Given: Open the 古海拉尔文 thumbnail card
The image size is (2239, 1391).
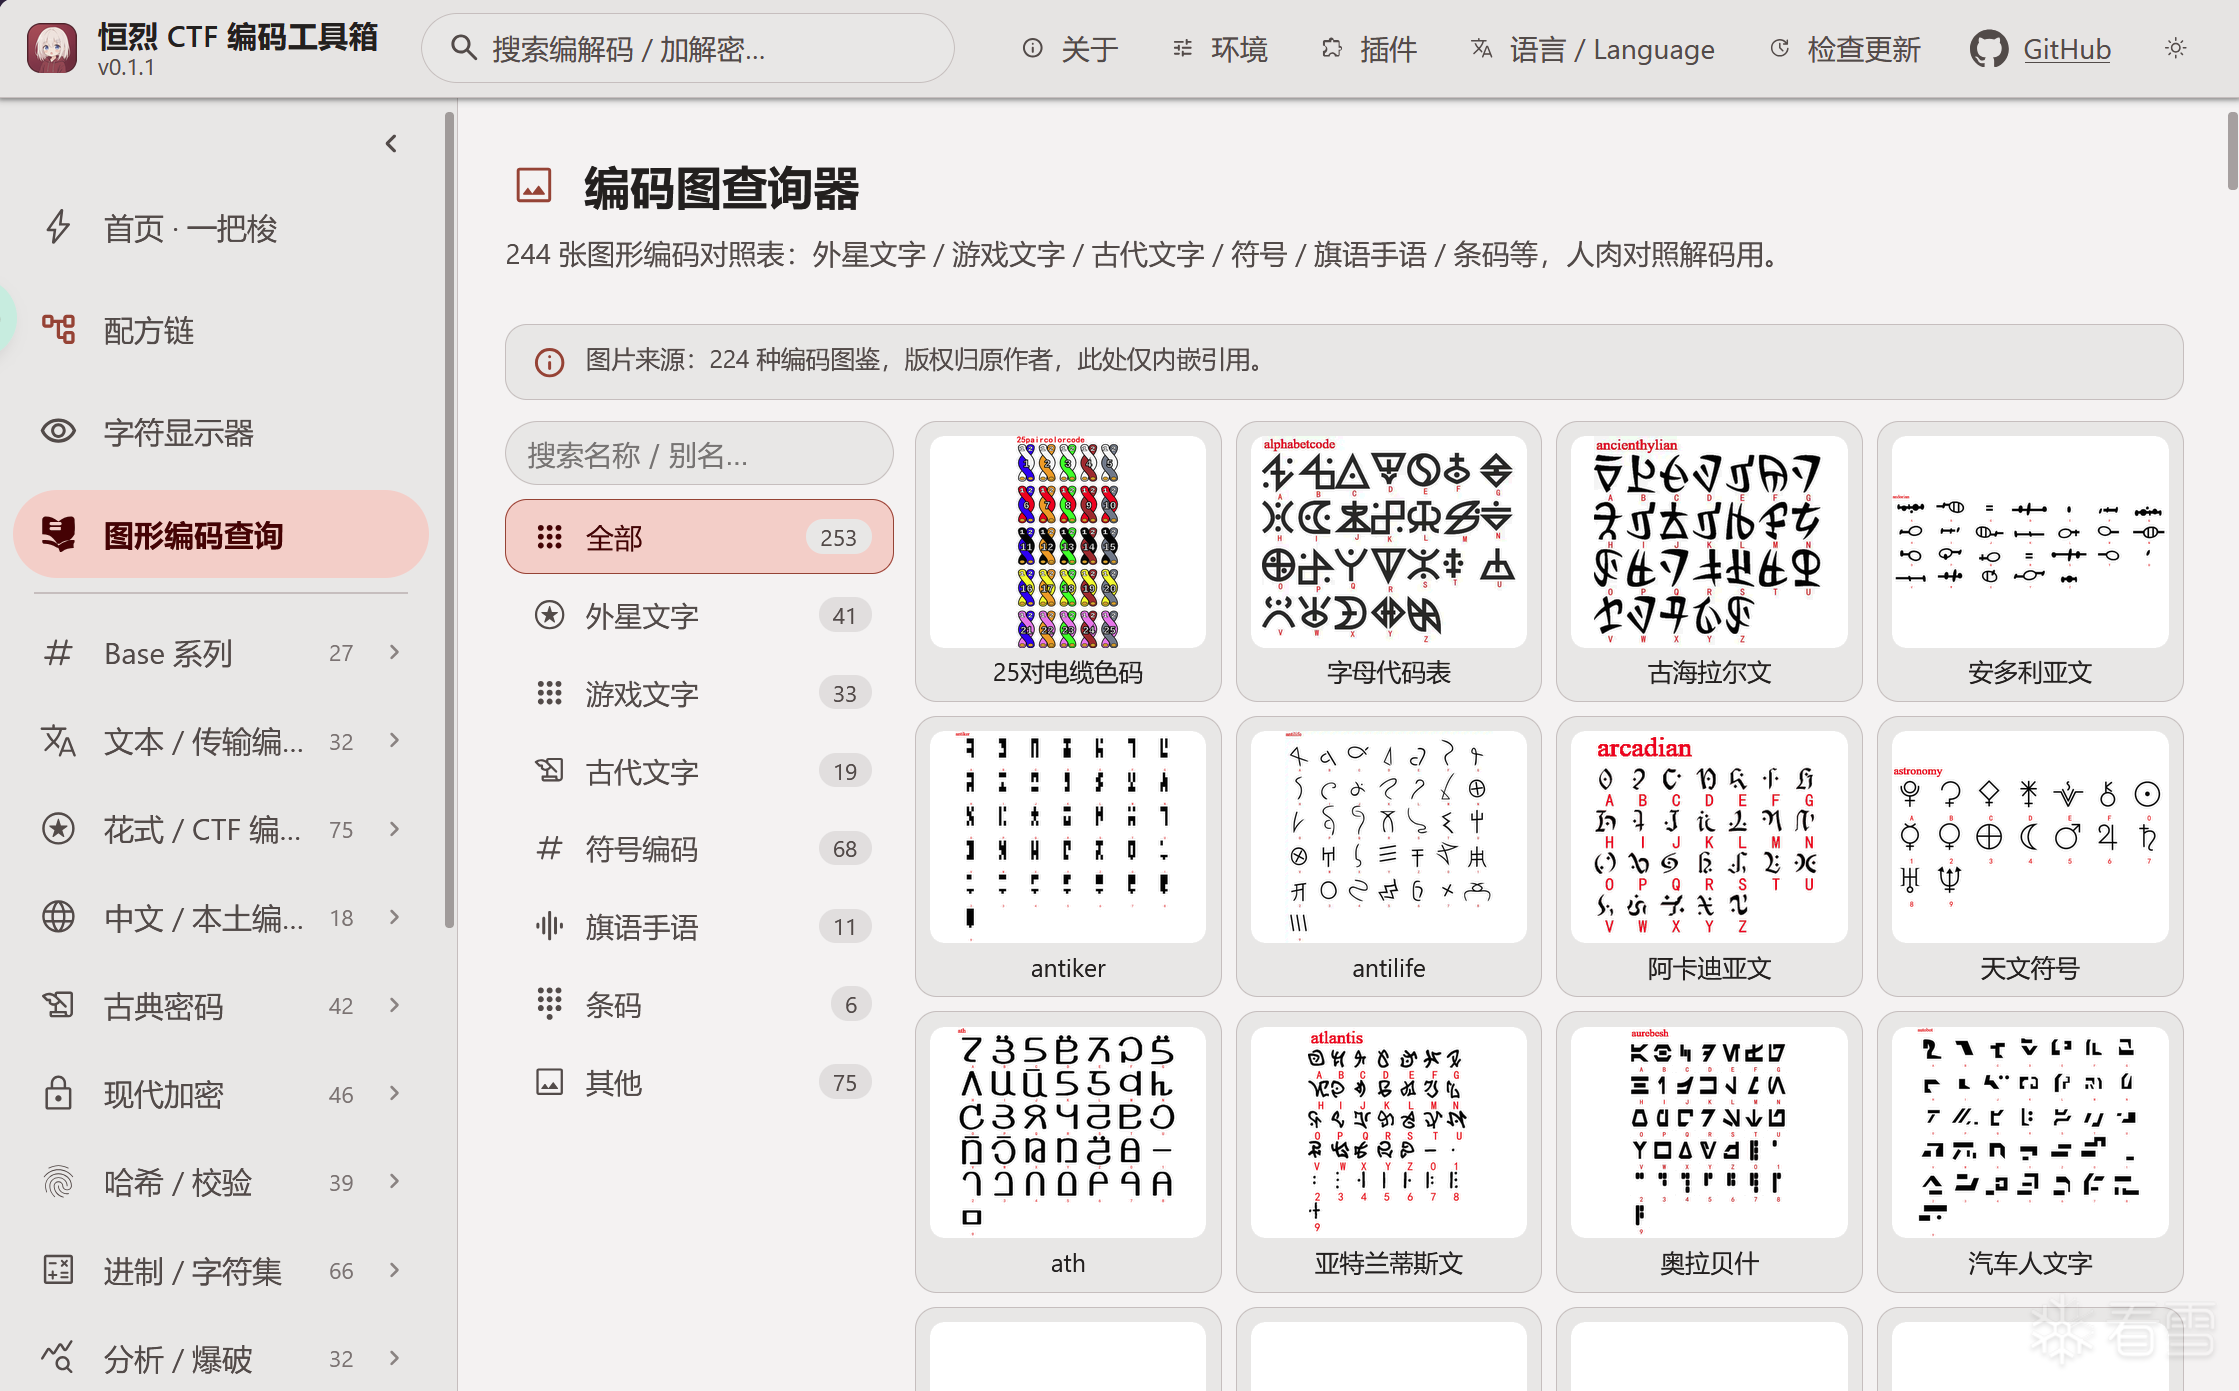Looking at the screenshot, I should (x=1709, y=561).
